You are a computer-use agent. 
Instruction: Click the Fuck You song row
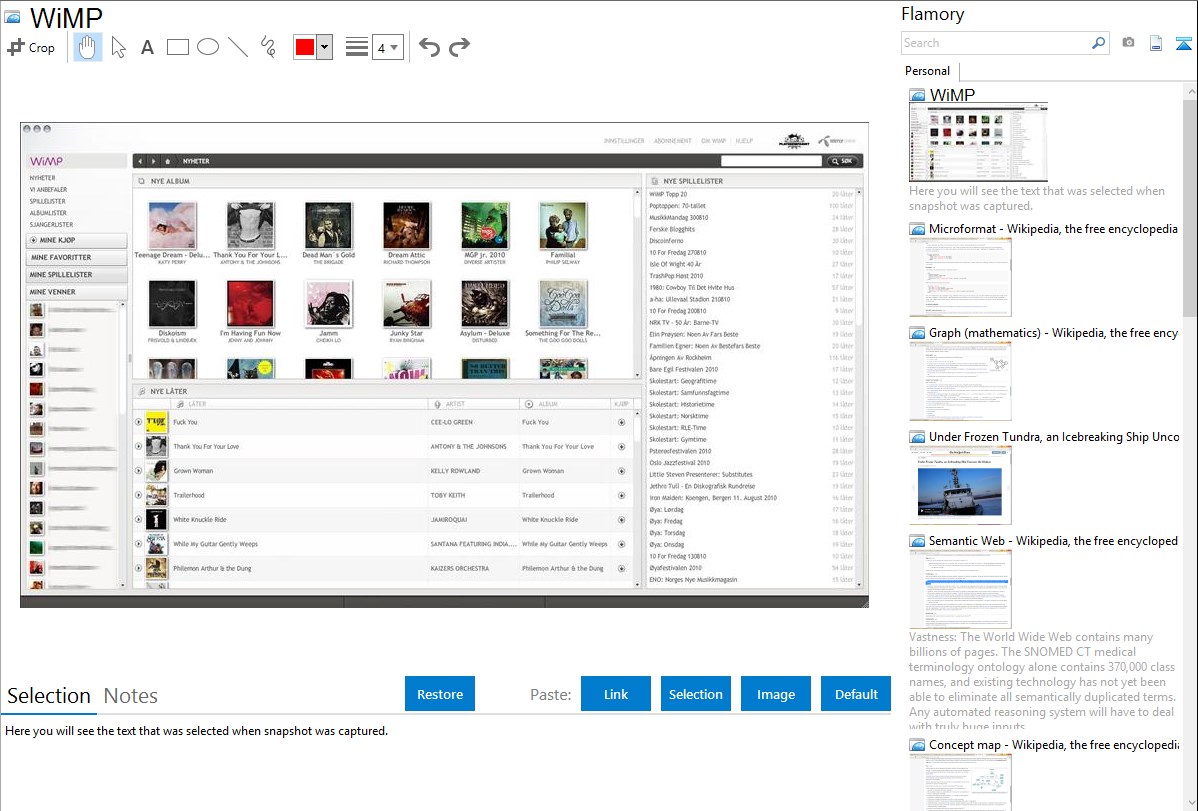coord(382,422)
